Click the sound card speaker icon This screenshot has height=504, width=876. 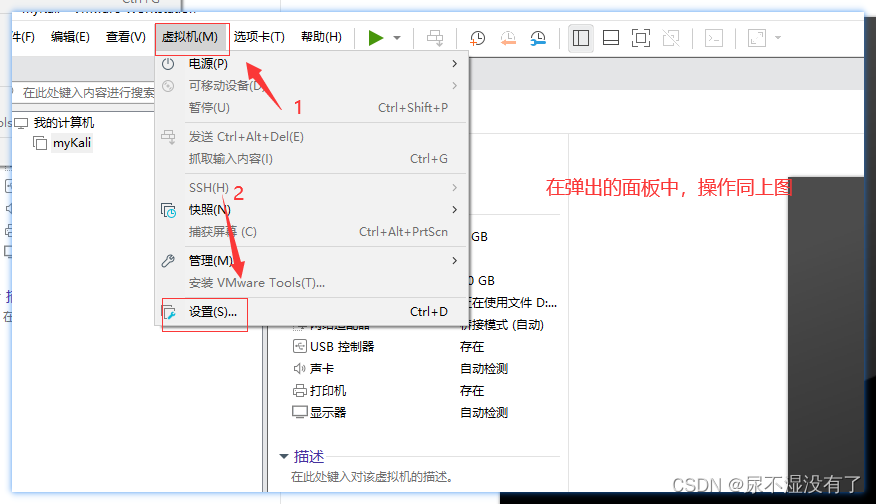point(299,368)
